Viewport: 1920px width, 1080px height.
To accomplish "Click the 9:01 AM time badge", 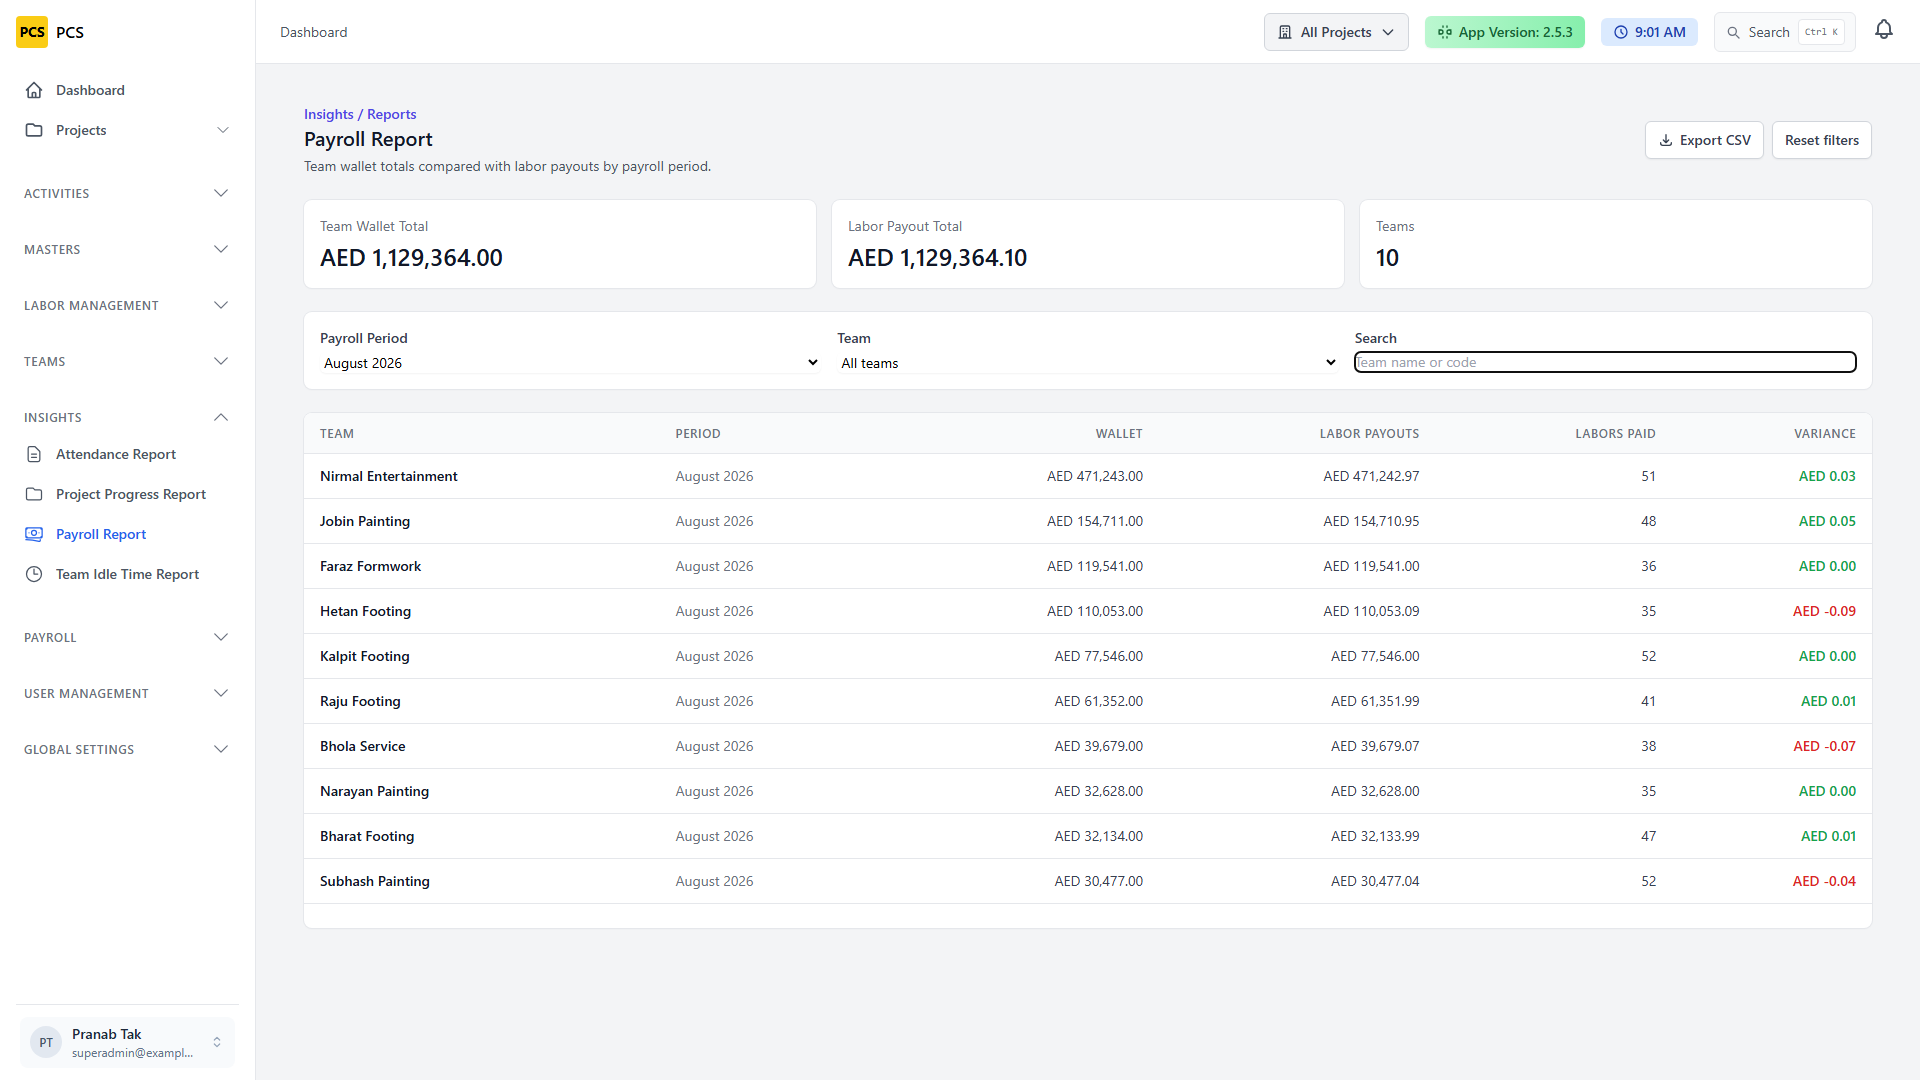I will [x=1649, y=32].
